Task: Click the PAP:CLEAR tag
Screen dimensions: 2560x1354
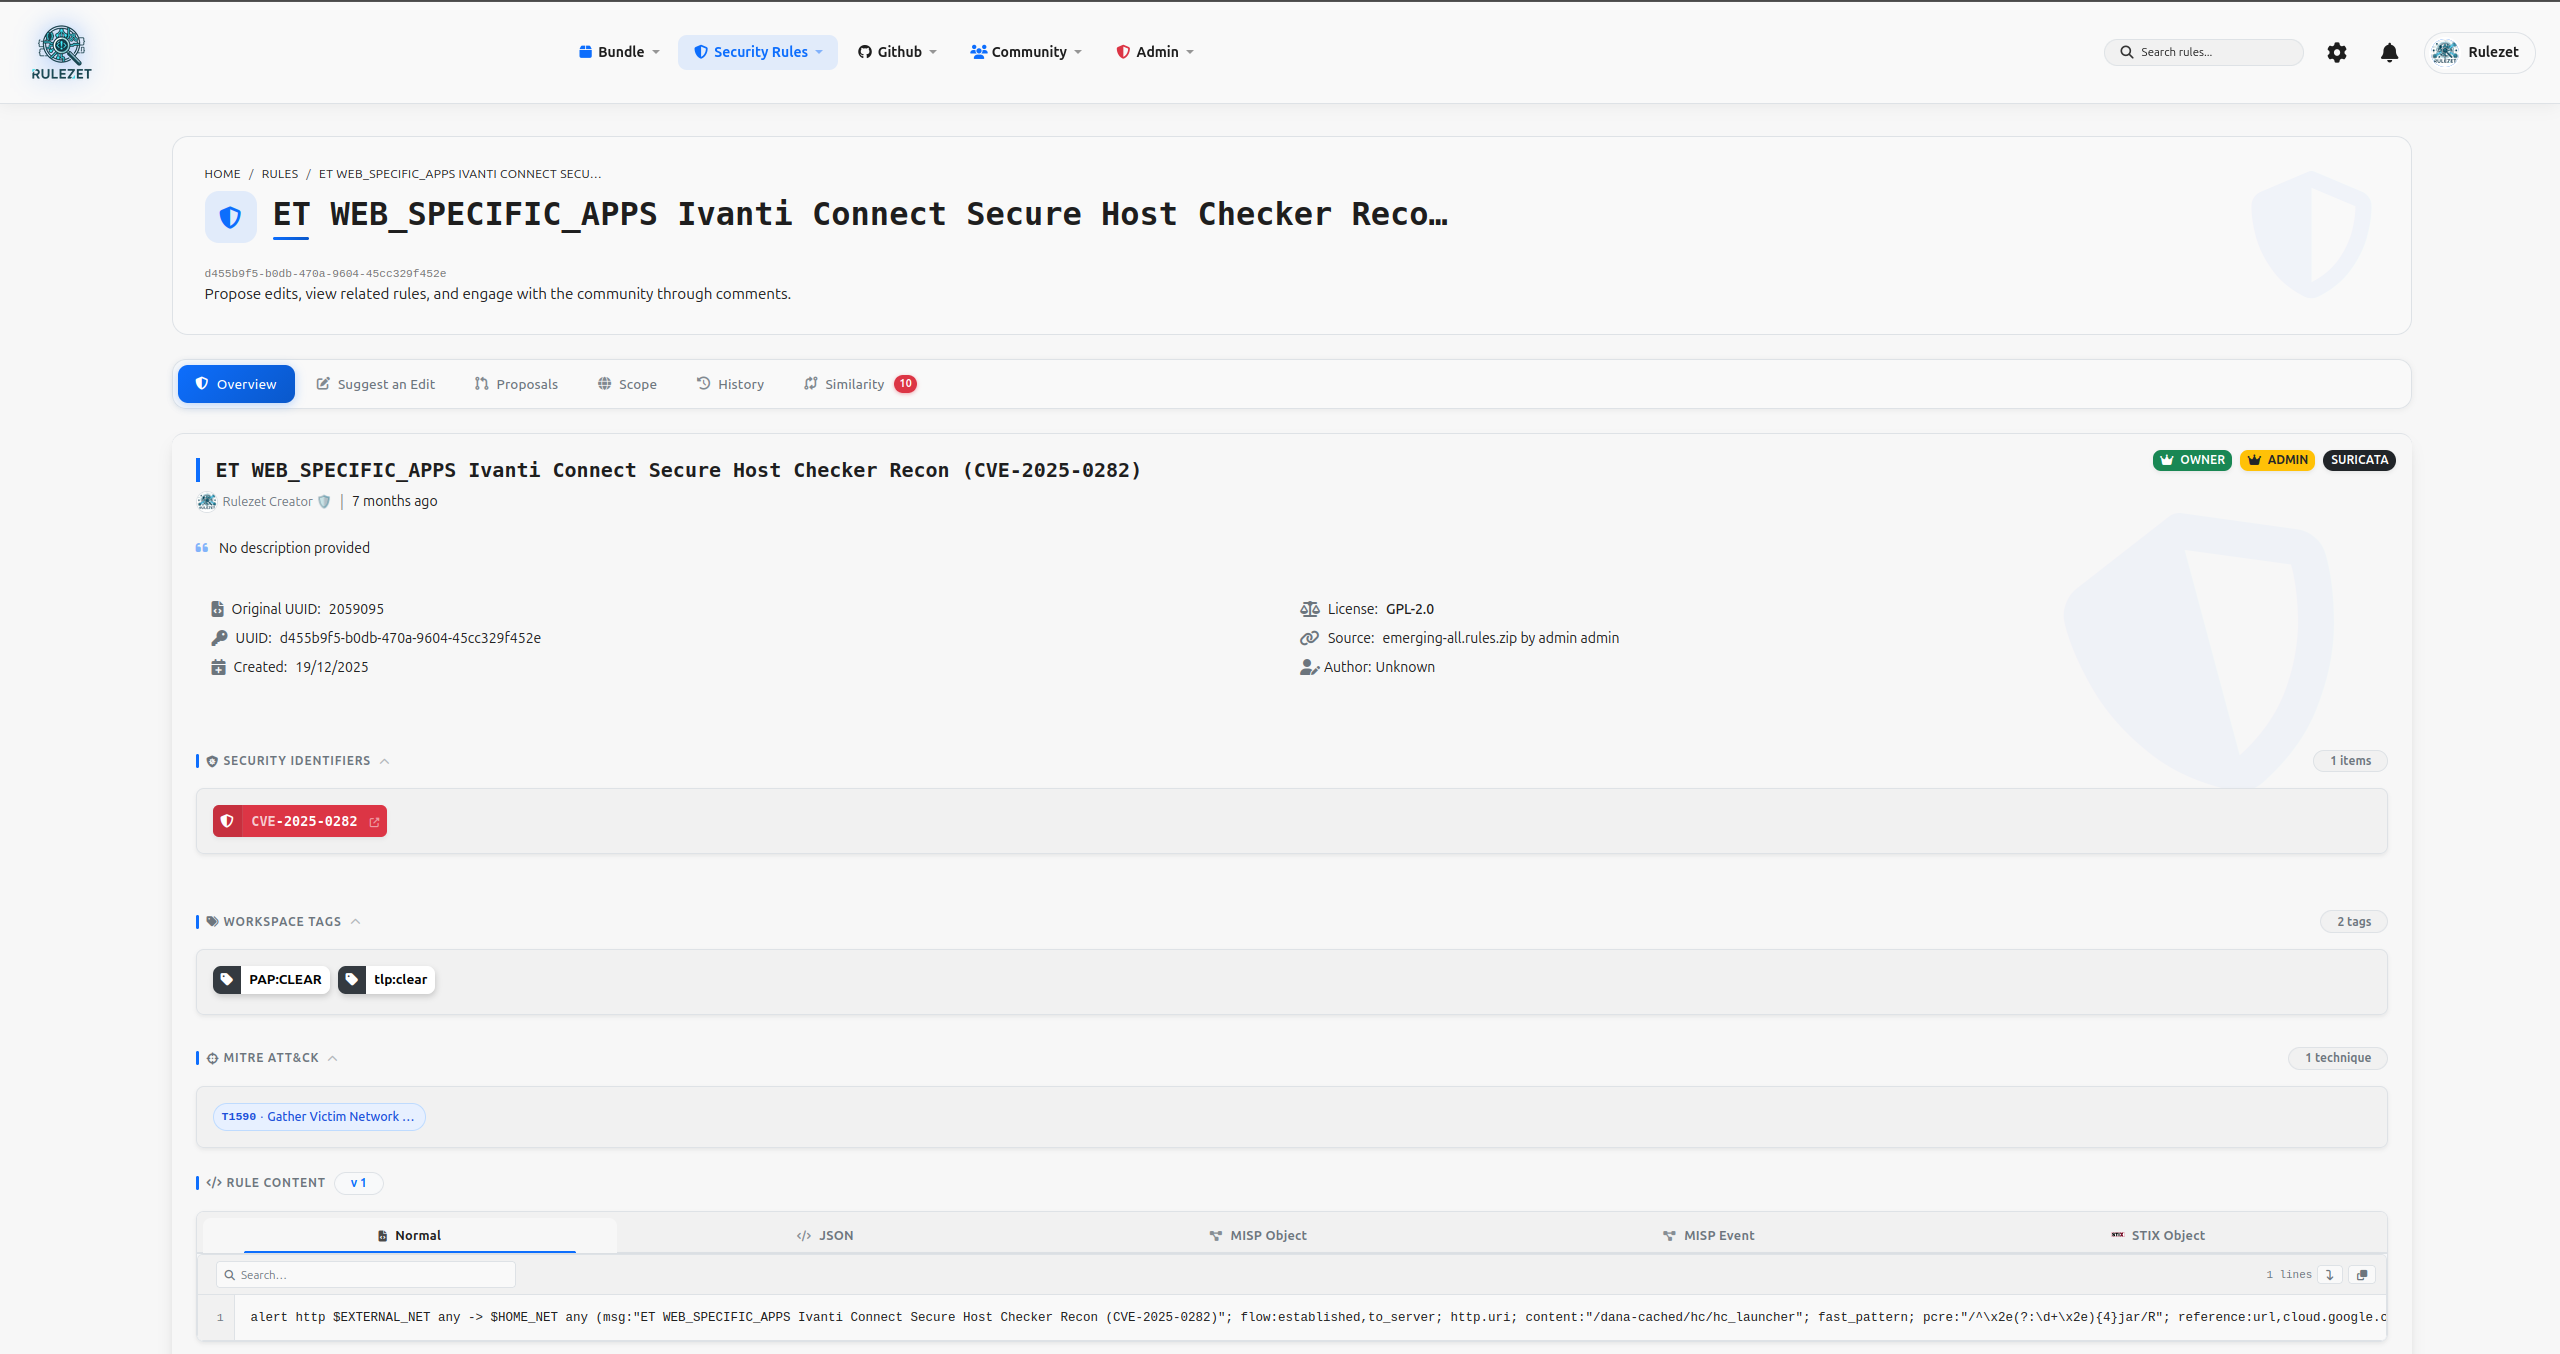Action: [x=271, y=979]
